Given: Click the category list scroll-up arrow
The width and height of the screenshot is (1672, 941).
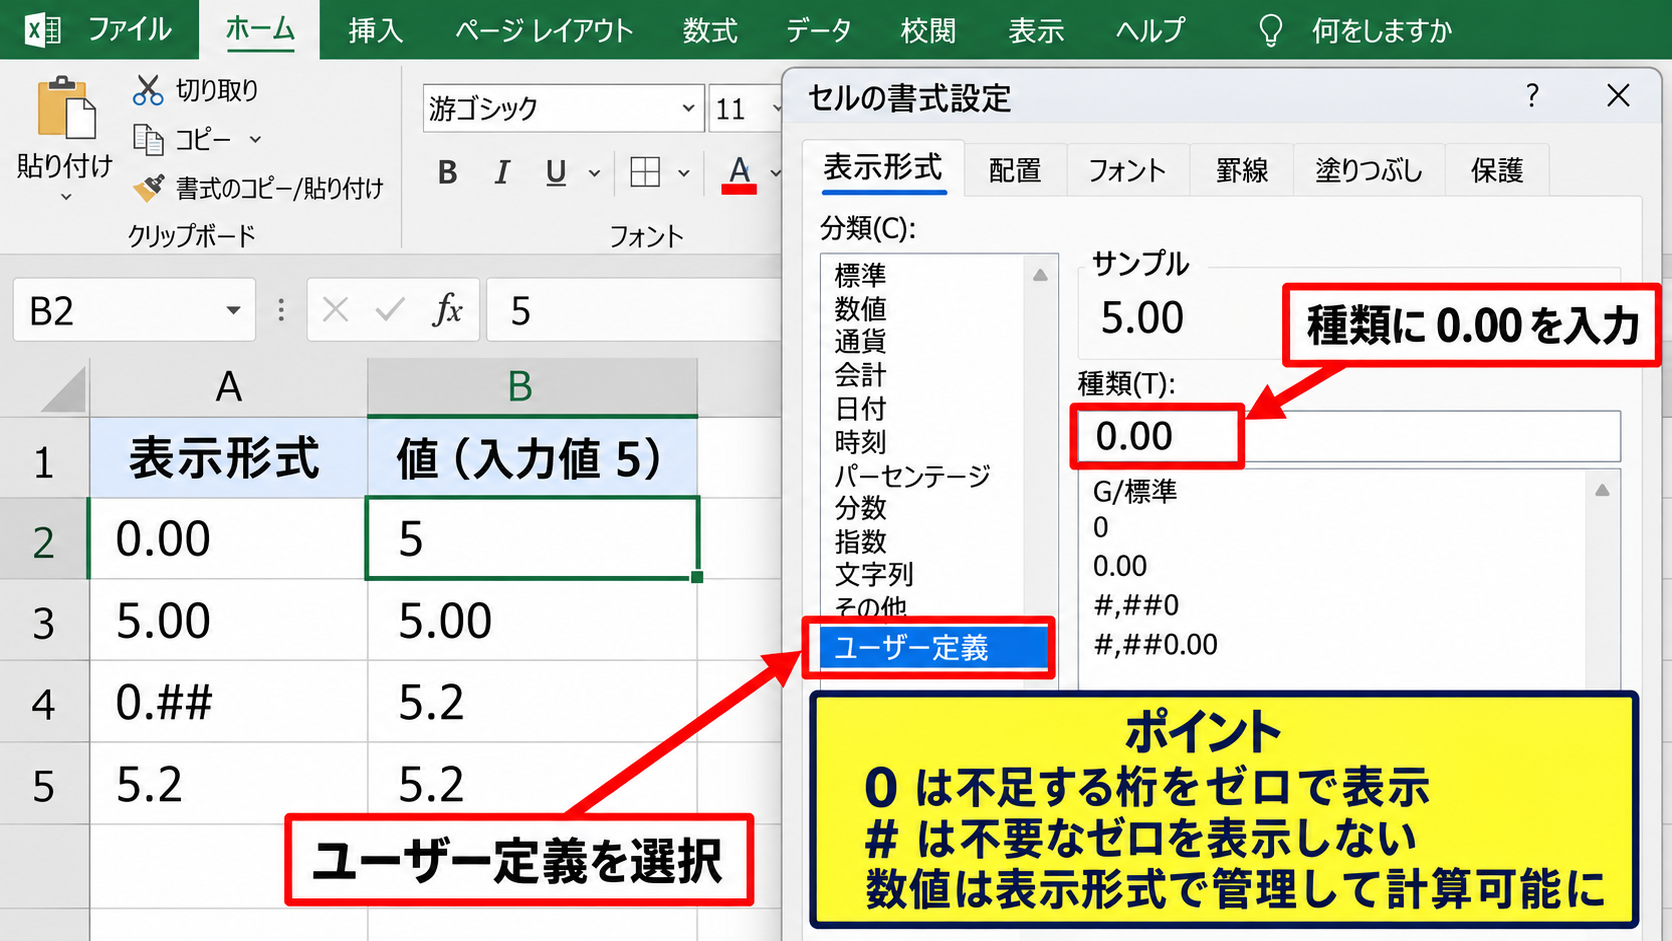Looking at the screenshot, I should pos(1040,275).
